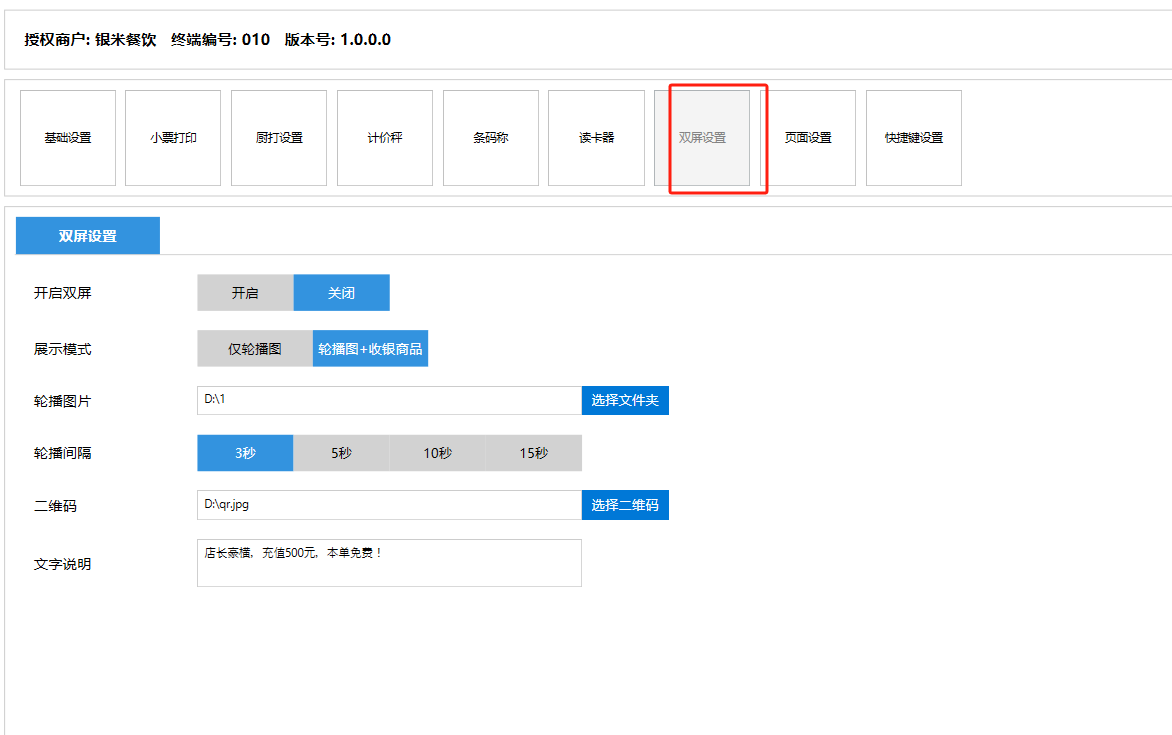Turn off dual screen with 关闭
This screenshot has width=1172, height=735.
click(x=341, y=293)
